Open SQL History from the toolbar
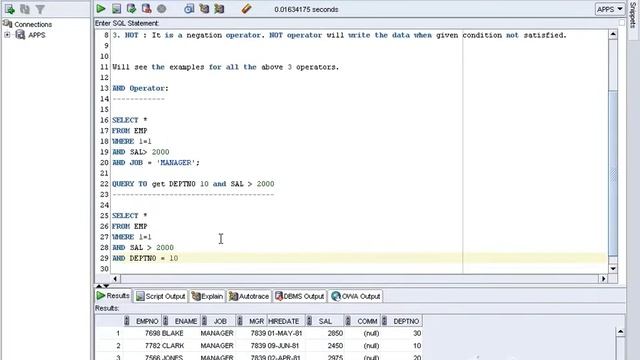Viewport: 640px width, 360px height. coord(189,9)
